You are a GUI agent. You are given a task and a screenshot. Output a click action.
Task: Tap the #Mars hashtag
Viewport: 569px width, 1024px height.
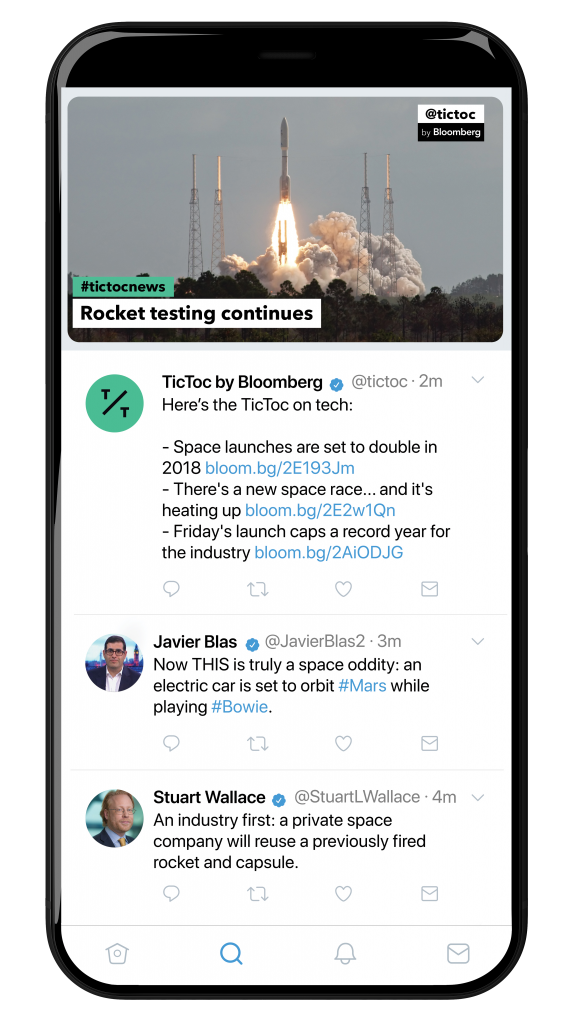click(x=362, y=686)
